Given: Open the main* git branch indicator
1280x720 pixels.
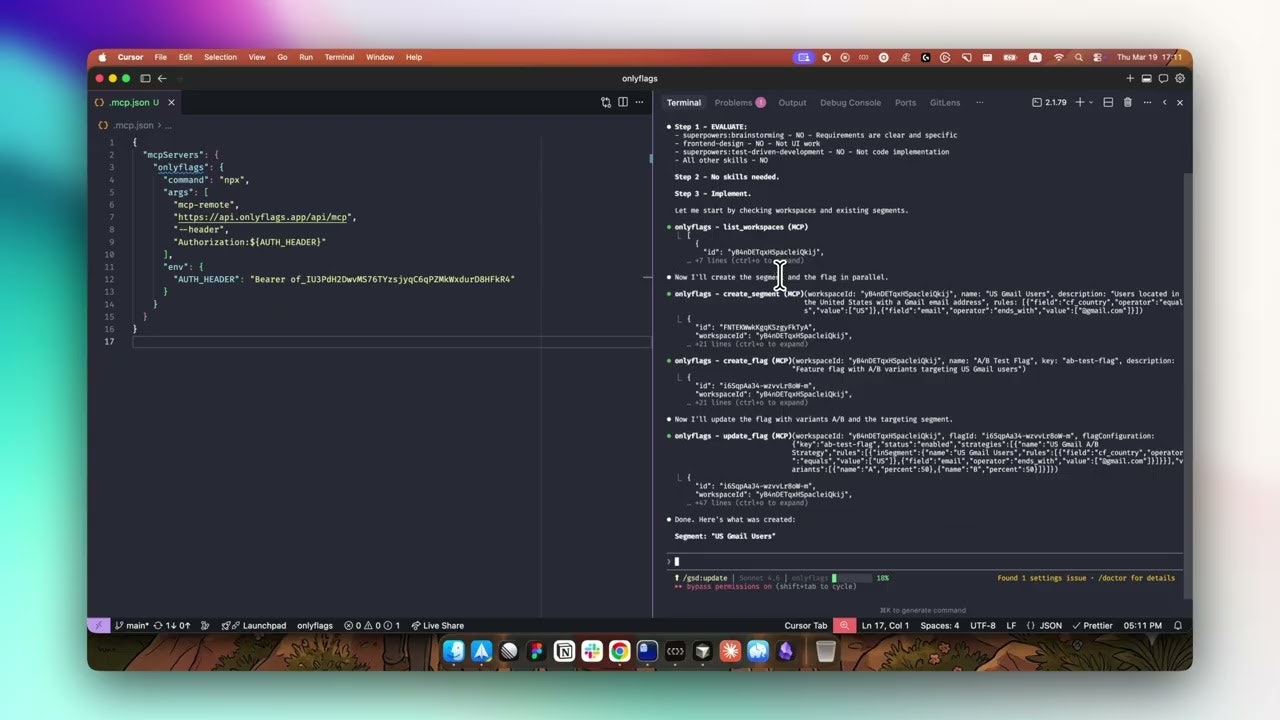Looking at the screenshot, I should (132, 625).
